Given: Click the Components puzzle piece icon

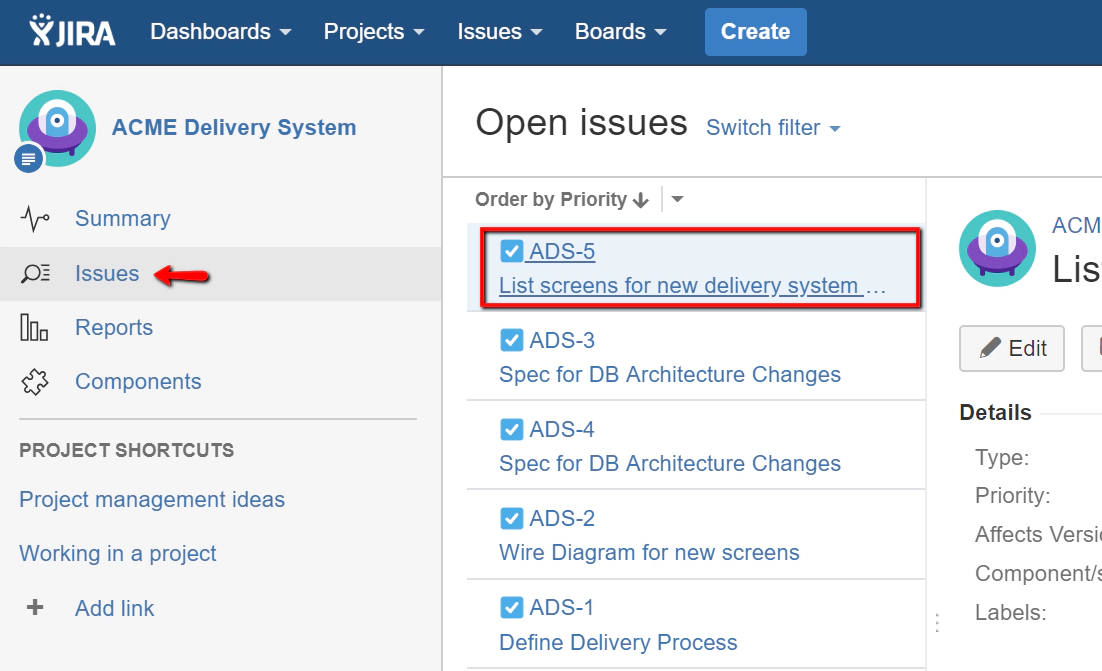Looking at the screenshot, I should (35, 382).
